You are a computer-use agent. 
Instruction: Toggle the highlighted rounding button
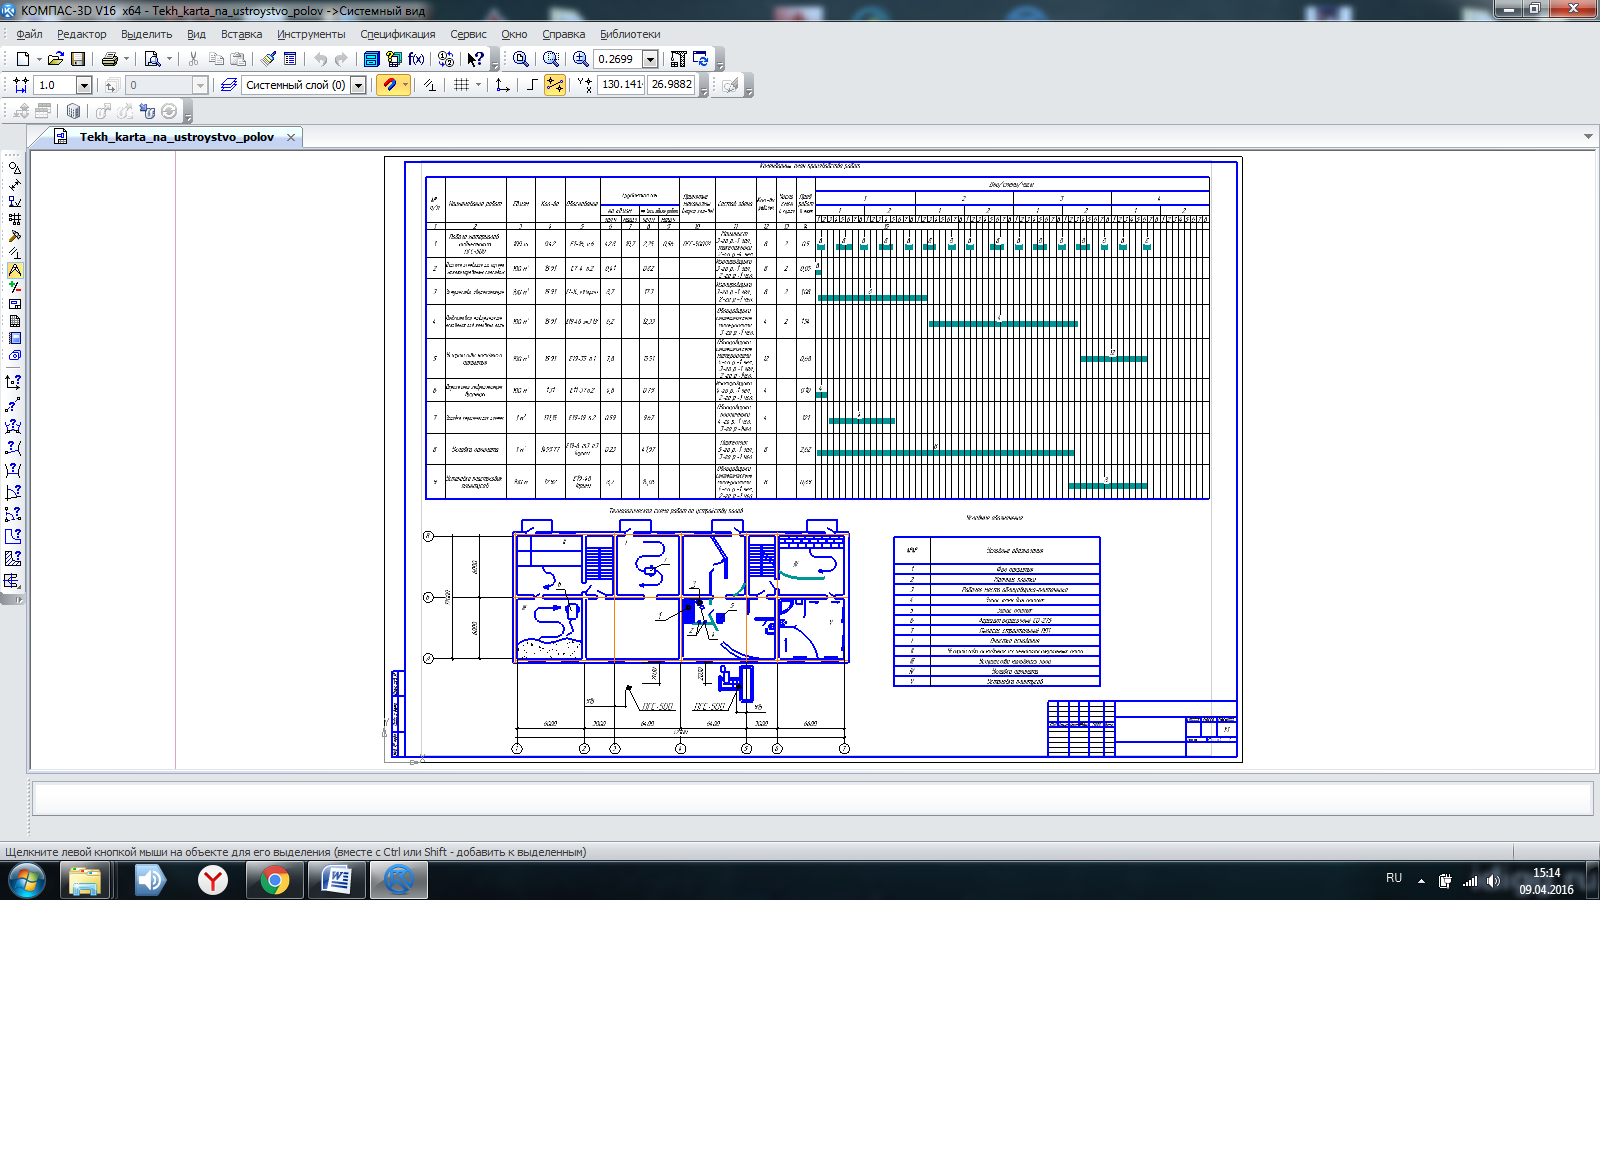click(x=554, y=85)
